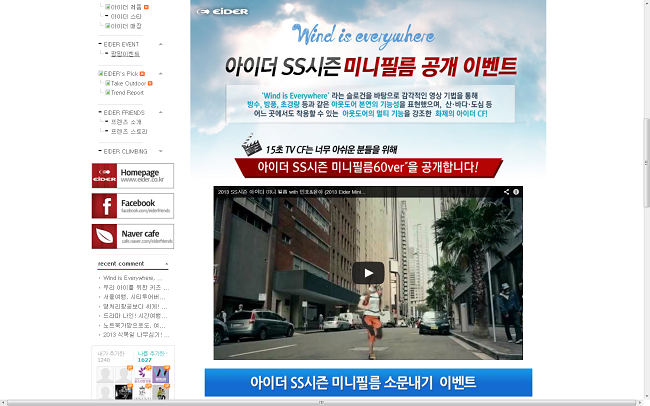
Task: Click the new-post badge beside EIDER's Pick
Action: (x=142, y=74)
